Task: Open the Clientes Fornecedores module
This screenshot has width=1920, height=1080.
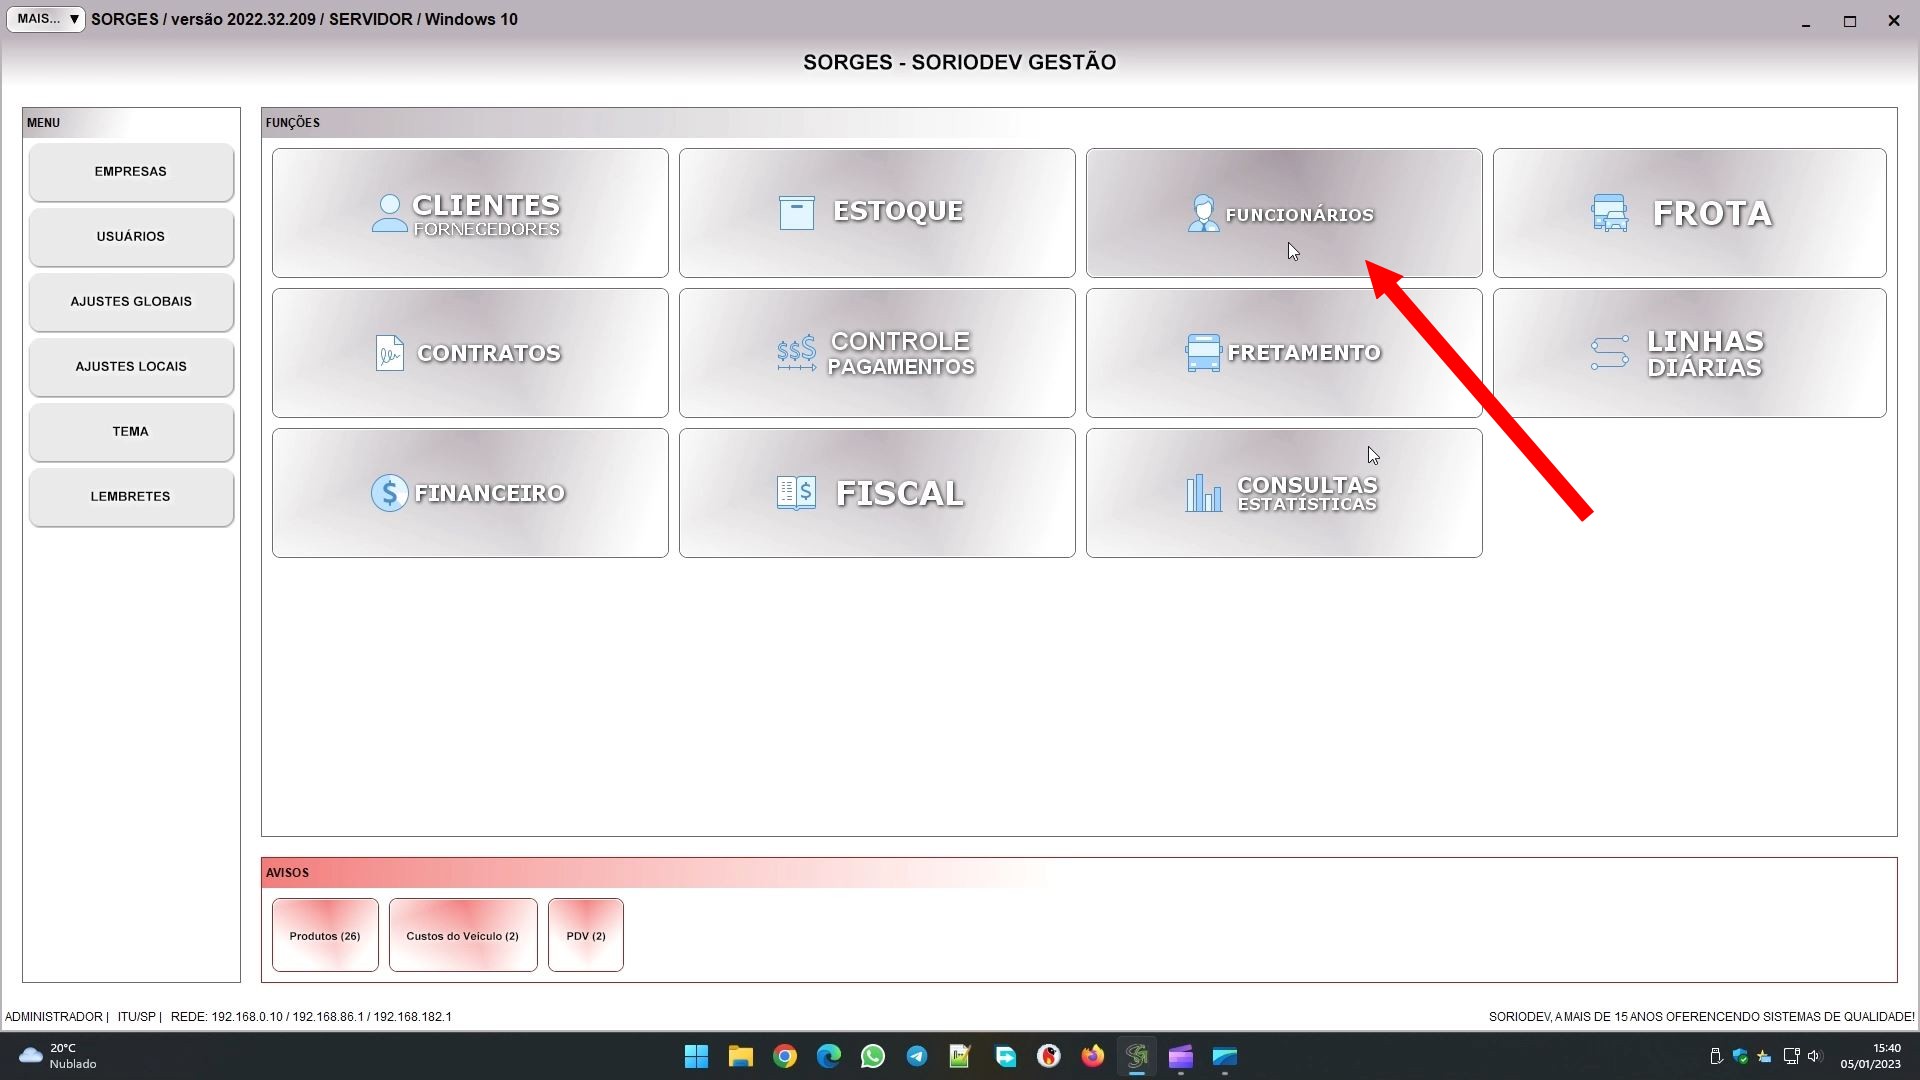Action: pos(470,213)
